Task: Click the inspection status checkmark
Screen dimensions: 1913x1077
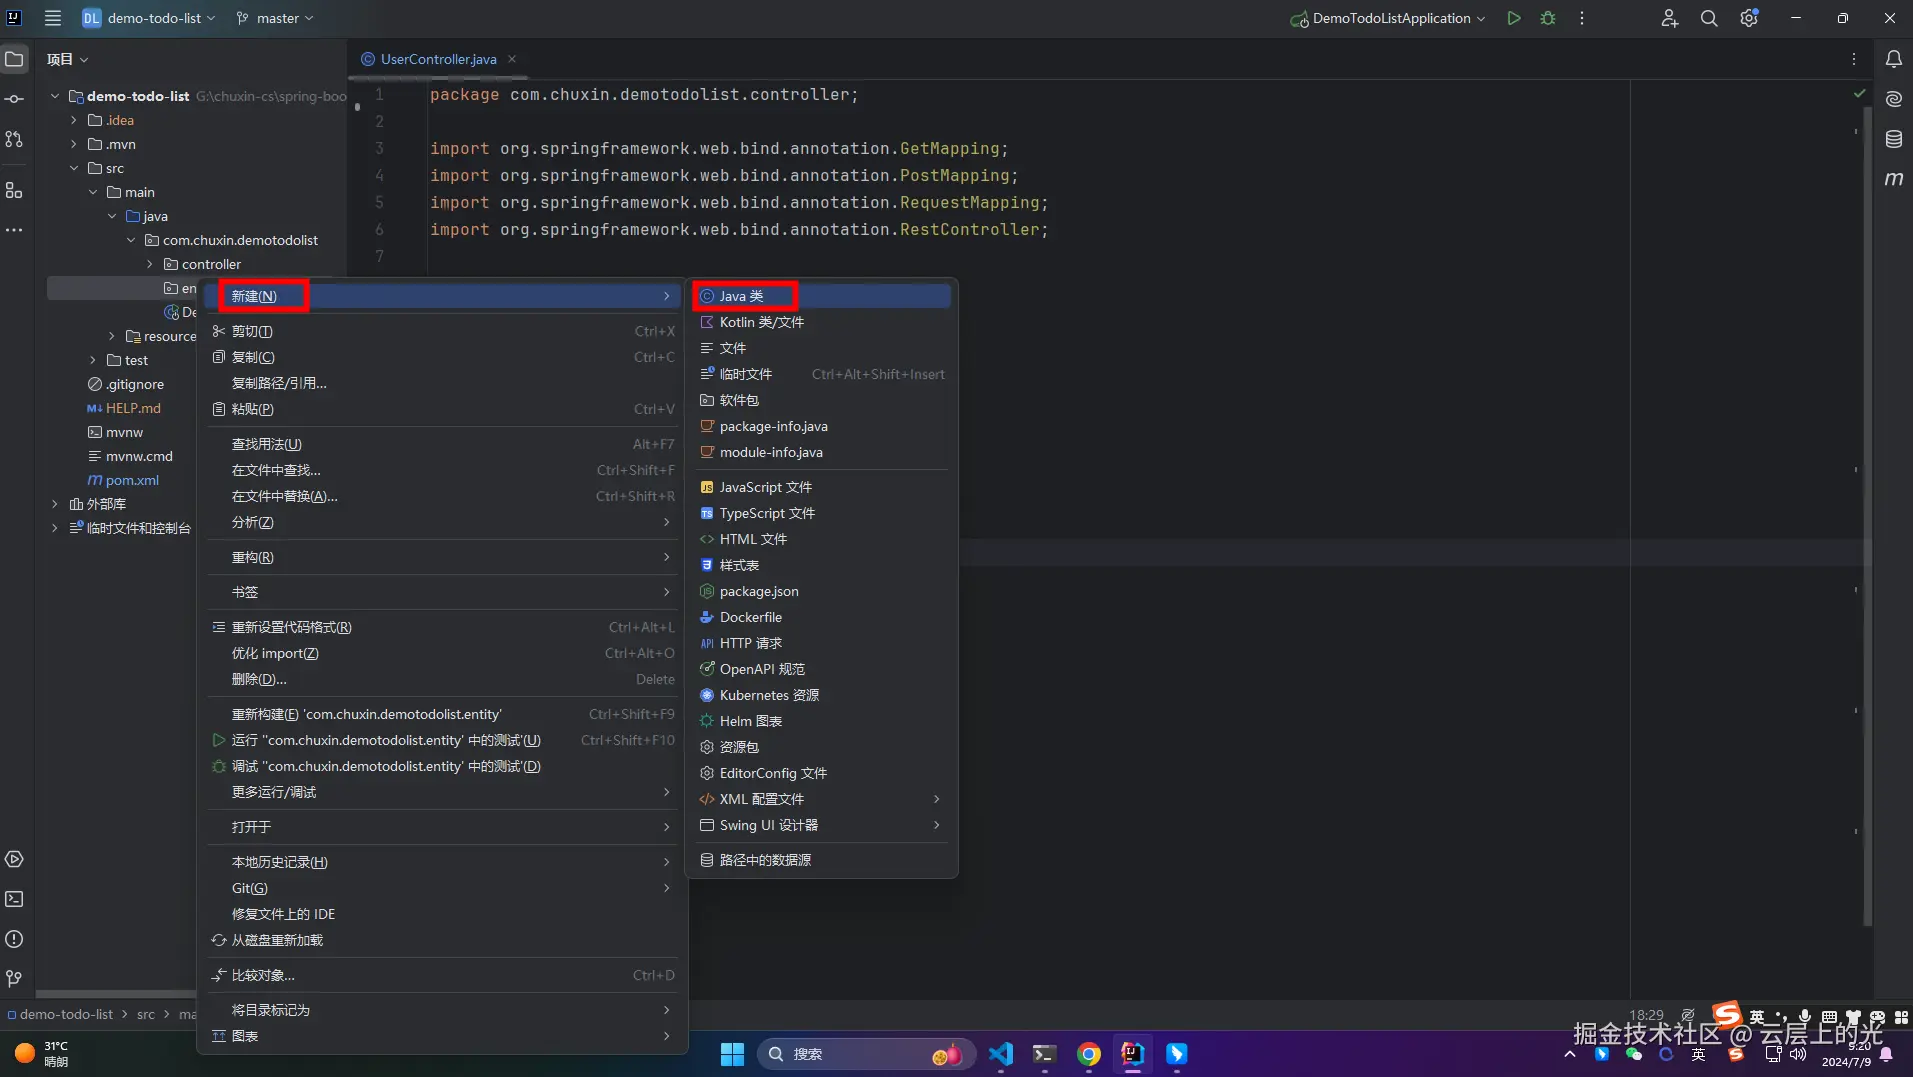Action: tap(1859, 93)
